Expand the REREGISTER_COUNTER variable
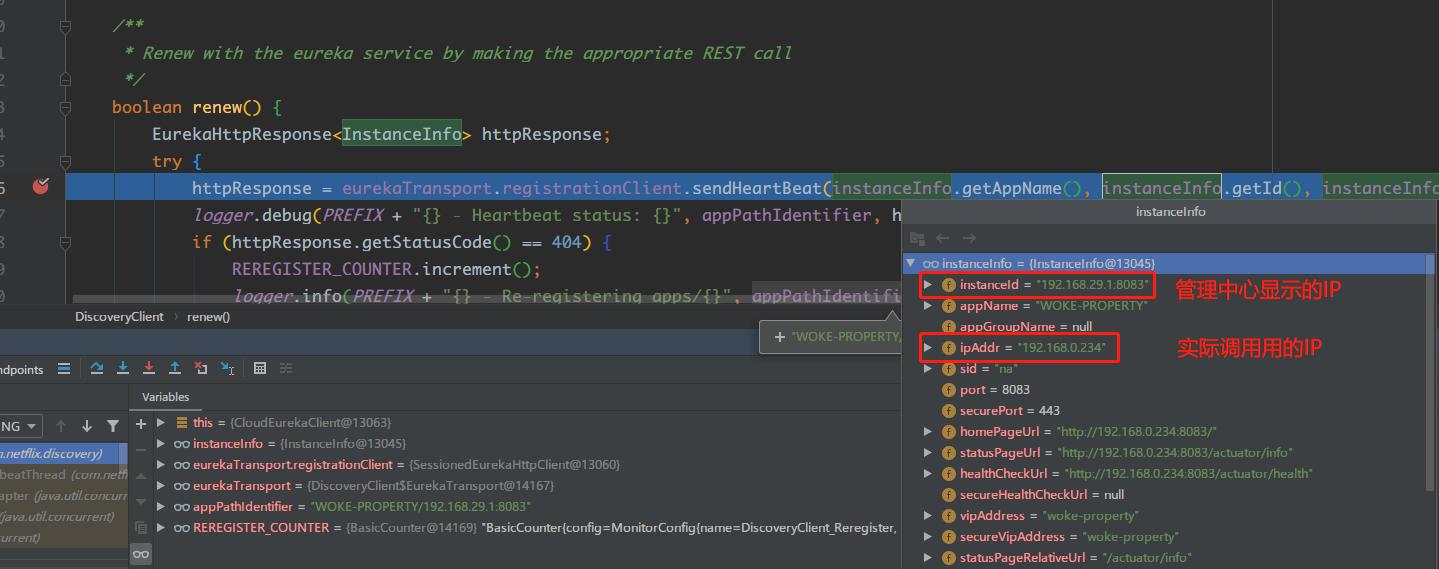Screen dimensions: 1439x569 tap(161, 528)
